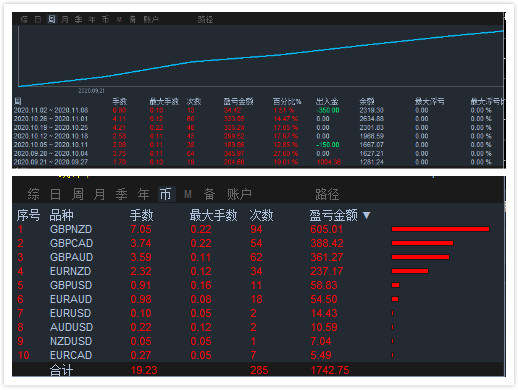The height and width of the screenshot is (390, 518).
Task: Sort by the 序号 column header
Action: tap(28, 215)
